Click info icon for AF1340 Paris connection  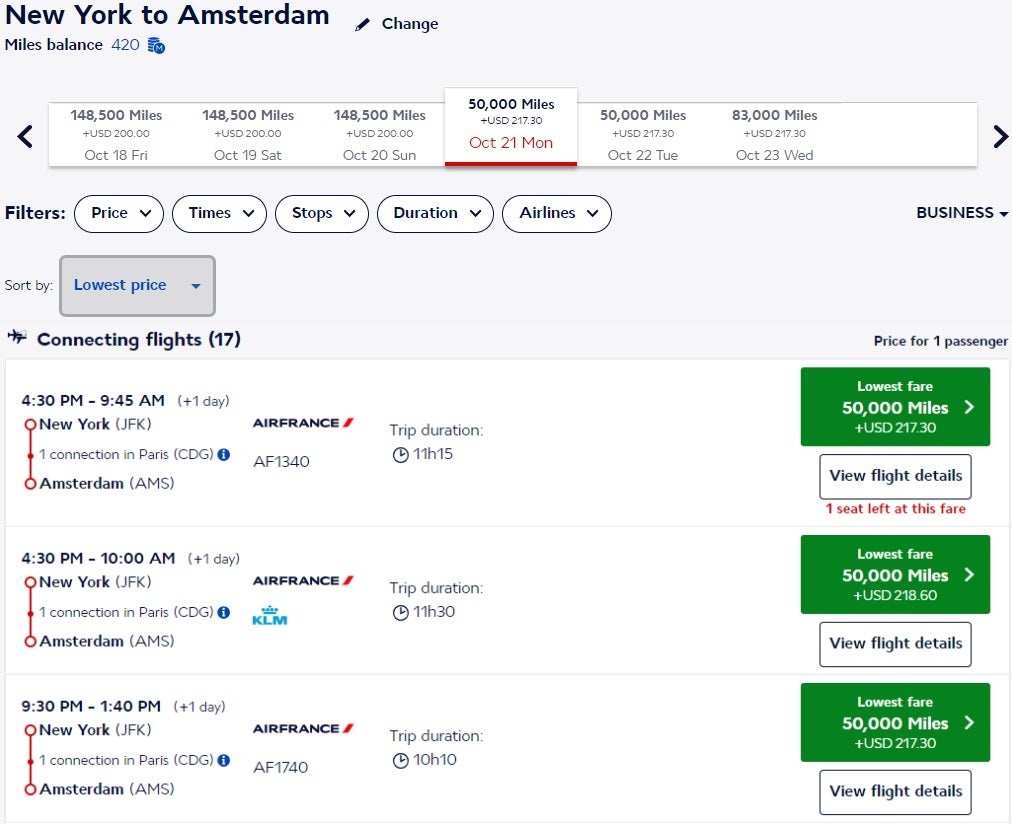coord(224,454)
